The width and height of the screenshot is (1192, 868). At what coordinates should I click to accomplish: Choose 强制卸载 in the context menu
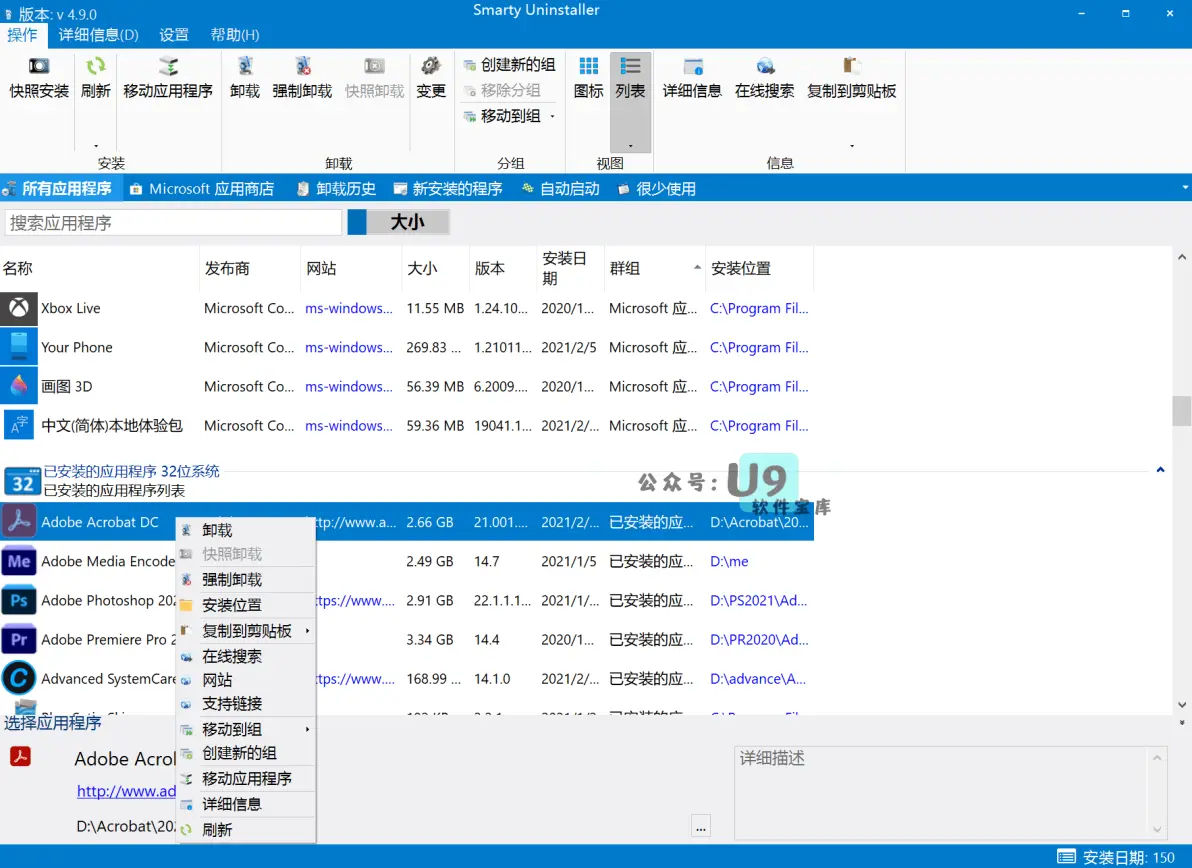[246, 580]
